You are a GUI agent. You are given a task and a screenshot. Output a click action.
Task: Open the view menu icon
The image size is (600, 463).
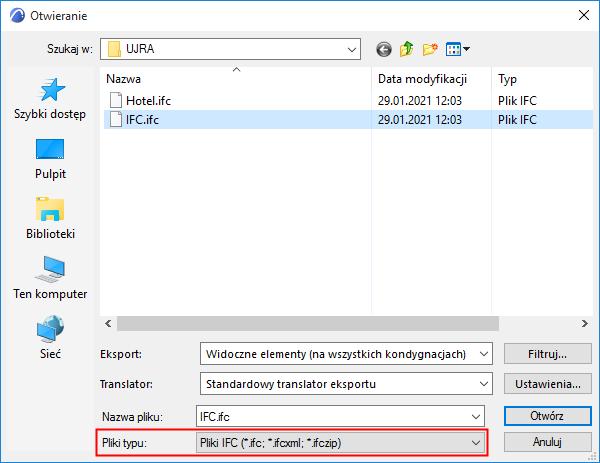[458, 49]
